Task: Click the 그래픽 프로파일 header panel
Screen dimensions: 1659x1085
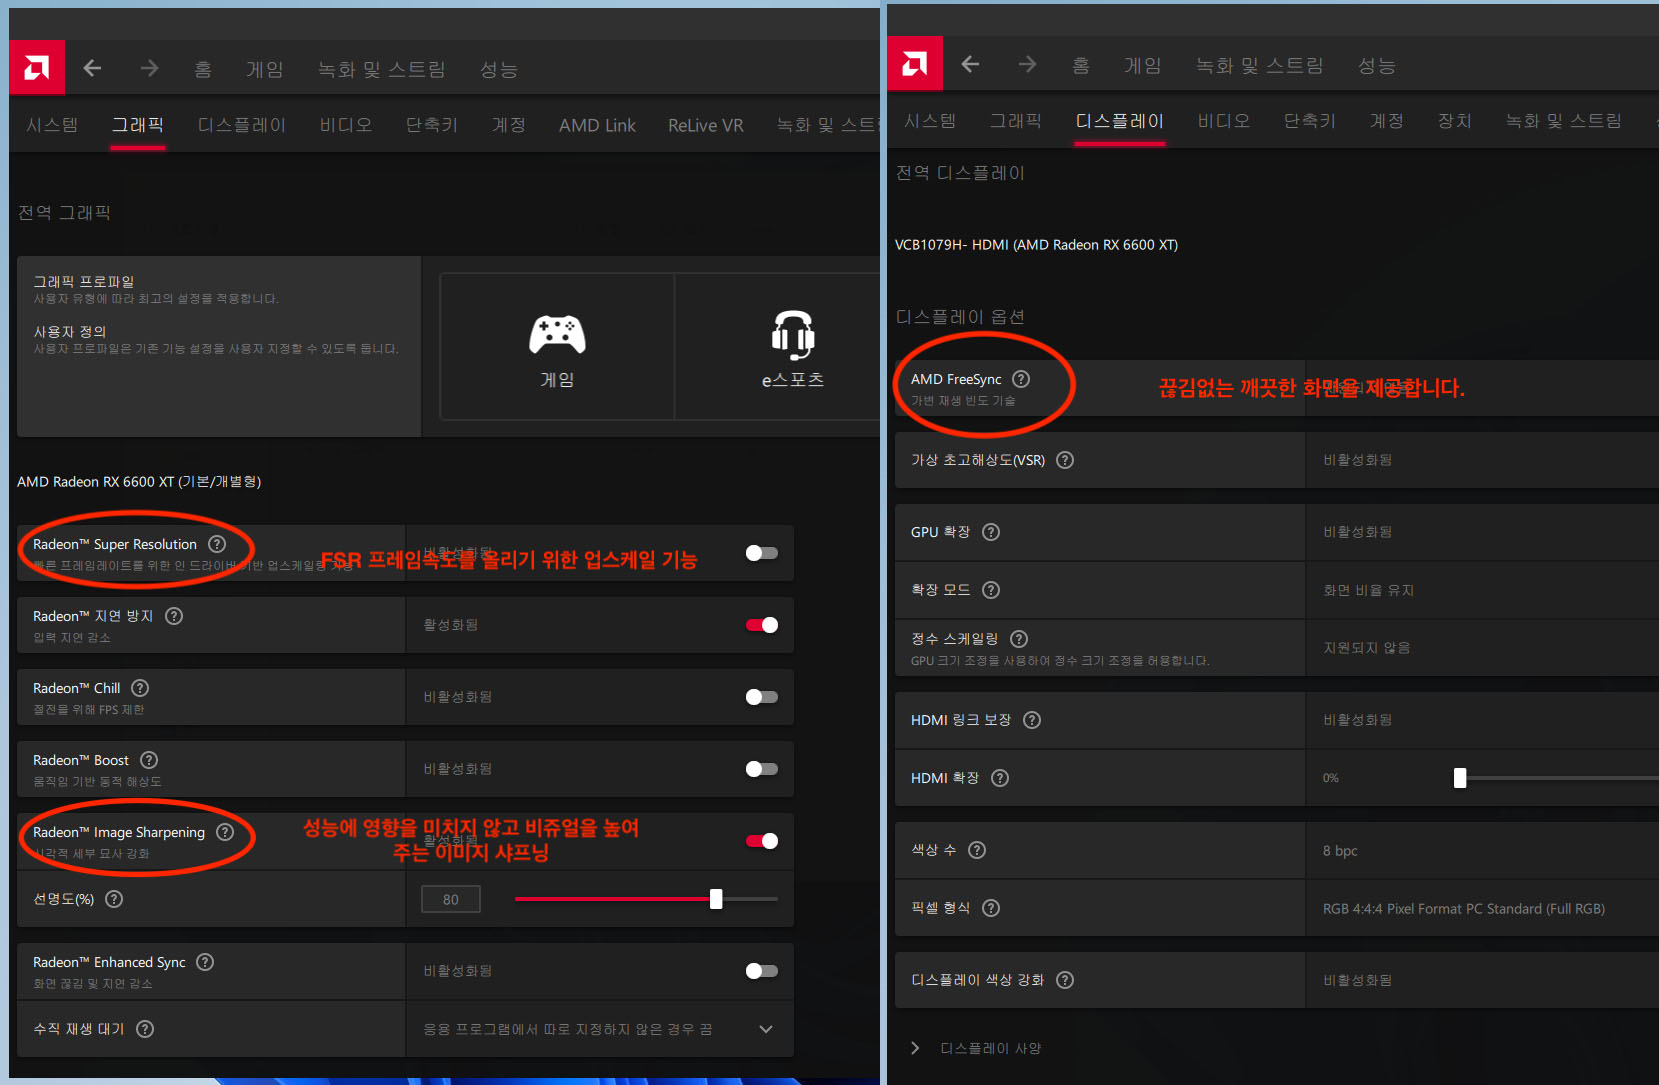Action: pyautogui.click(x=220, y=347)
